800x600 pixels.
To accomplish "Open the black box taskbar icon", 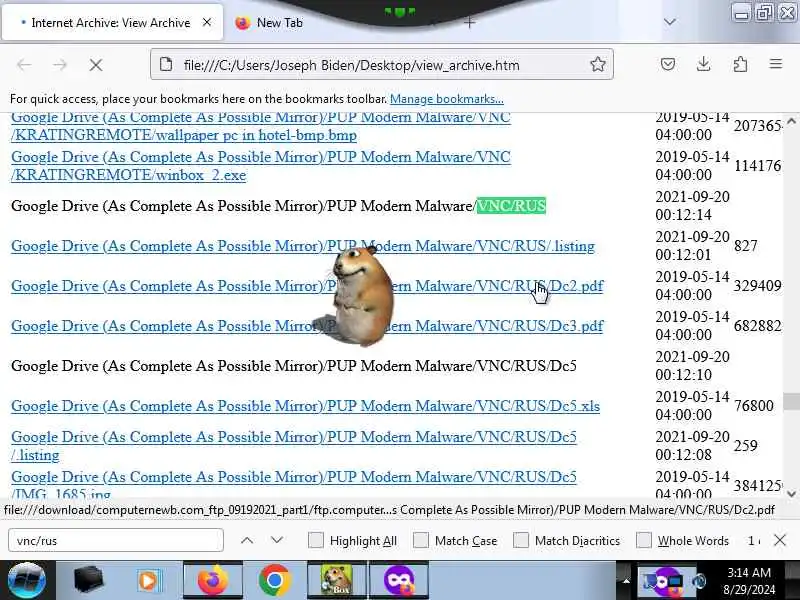I will pos(89,581).
